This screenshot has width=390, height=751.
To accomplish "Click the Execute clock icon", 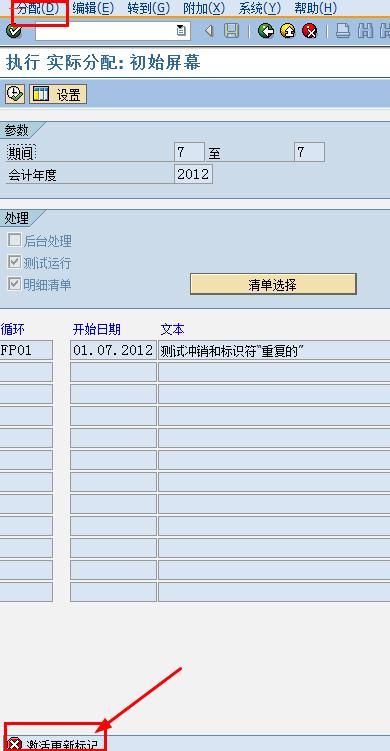I will click(x=15, y=93).
